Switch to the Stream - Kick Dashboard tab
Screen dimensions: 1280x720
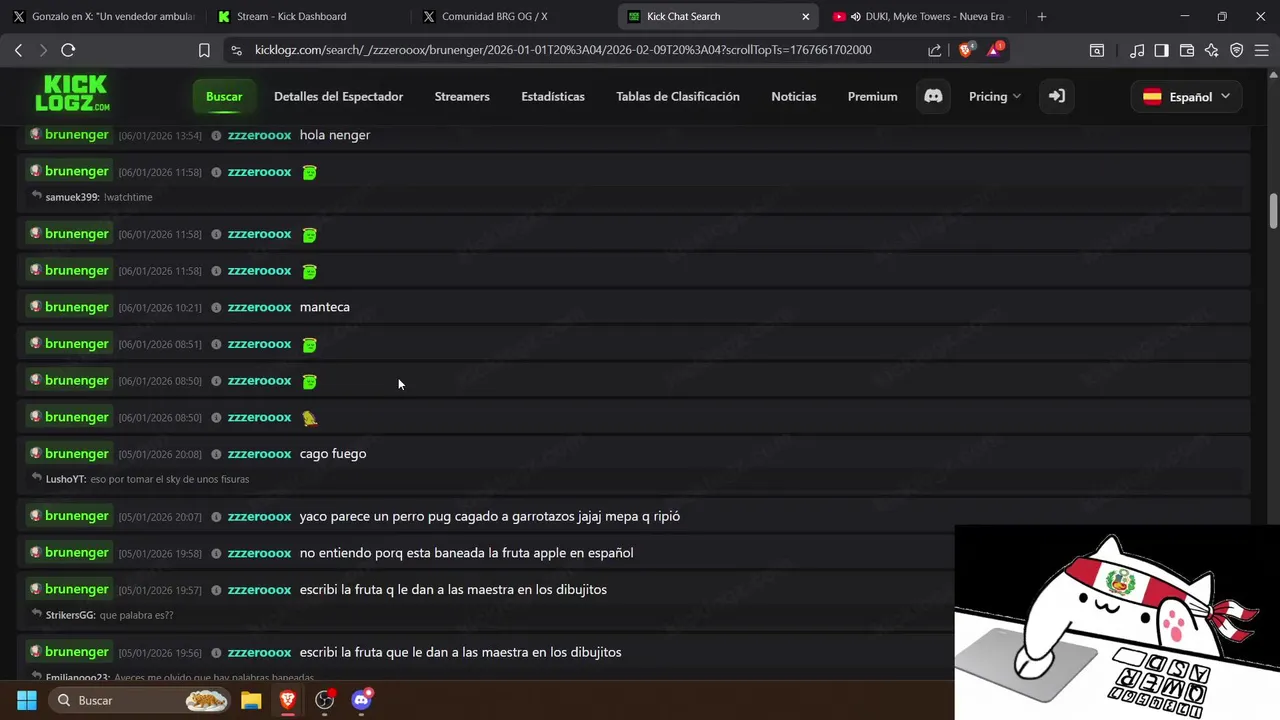[x=306, y=16]
